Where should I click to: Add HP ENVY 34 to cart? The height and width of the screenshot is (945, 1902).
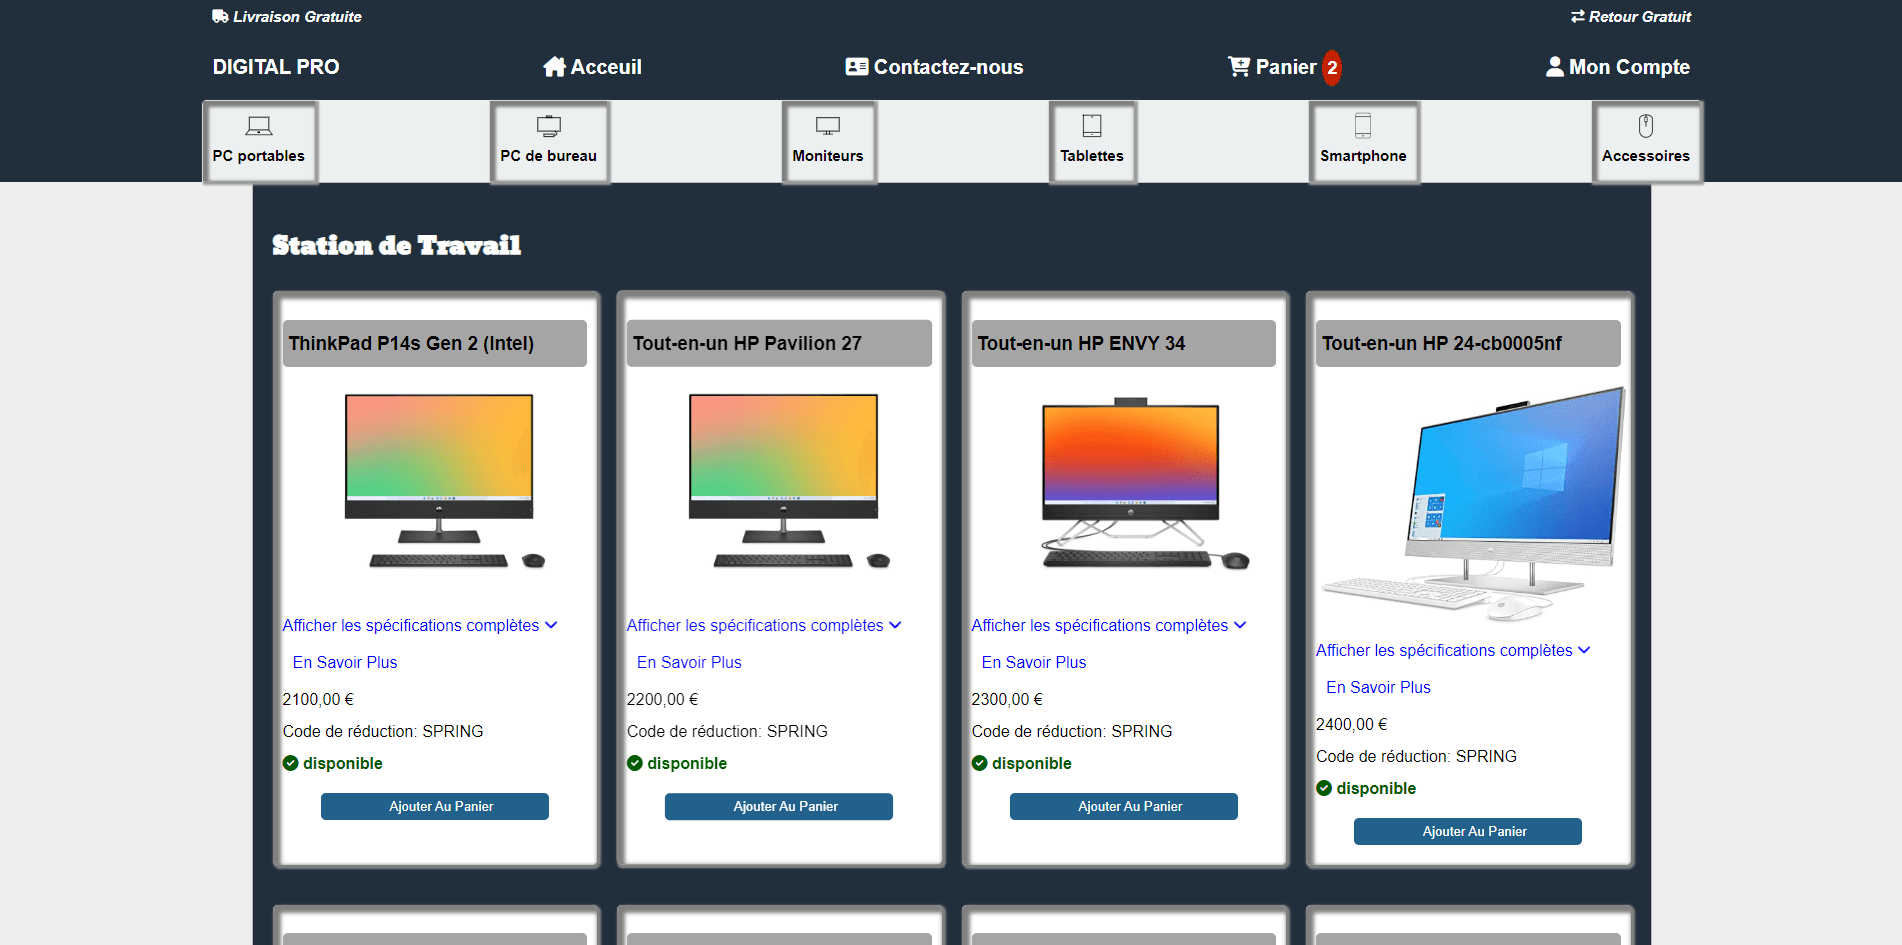[1124, 806]
